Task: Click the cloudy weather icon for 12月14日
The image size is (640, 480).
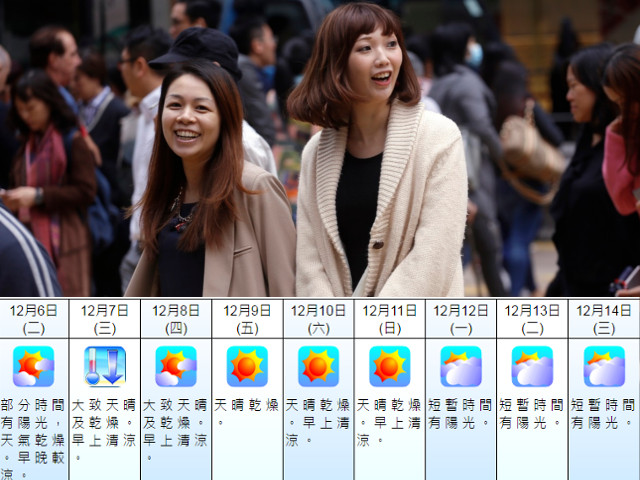Action: (x=604, y=366)
